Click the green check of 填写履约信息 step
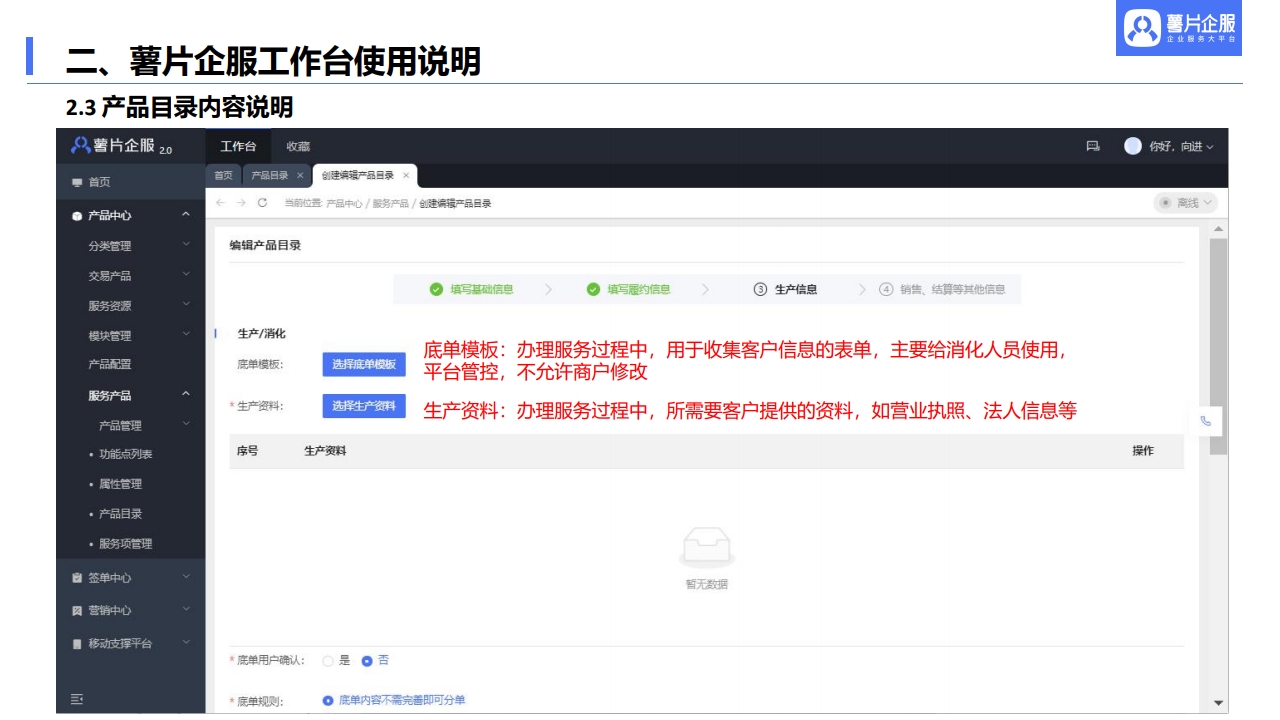 click(593, 290)
